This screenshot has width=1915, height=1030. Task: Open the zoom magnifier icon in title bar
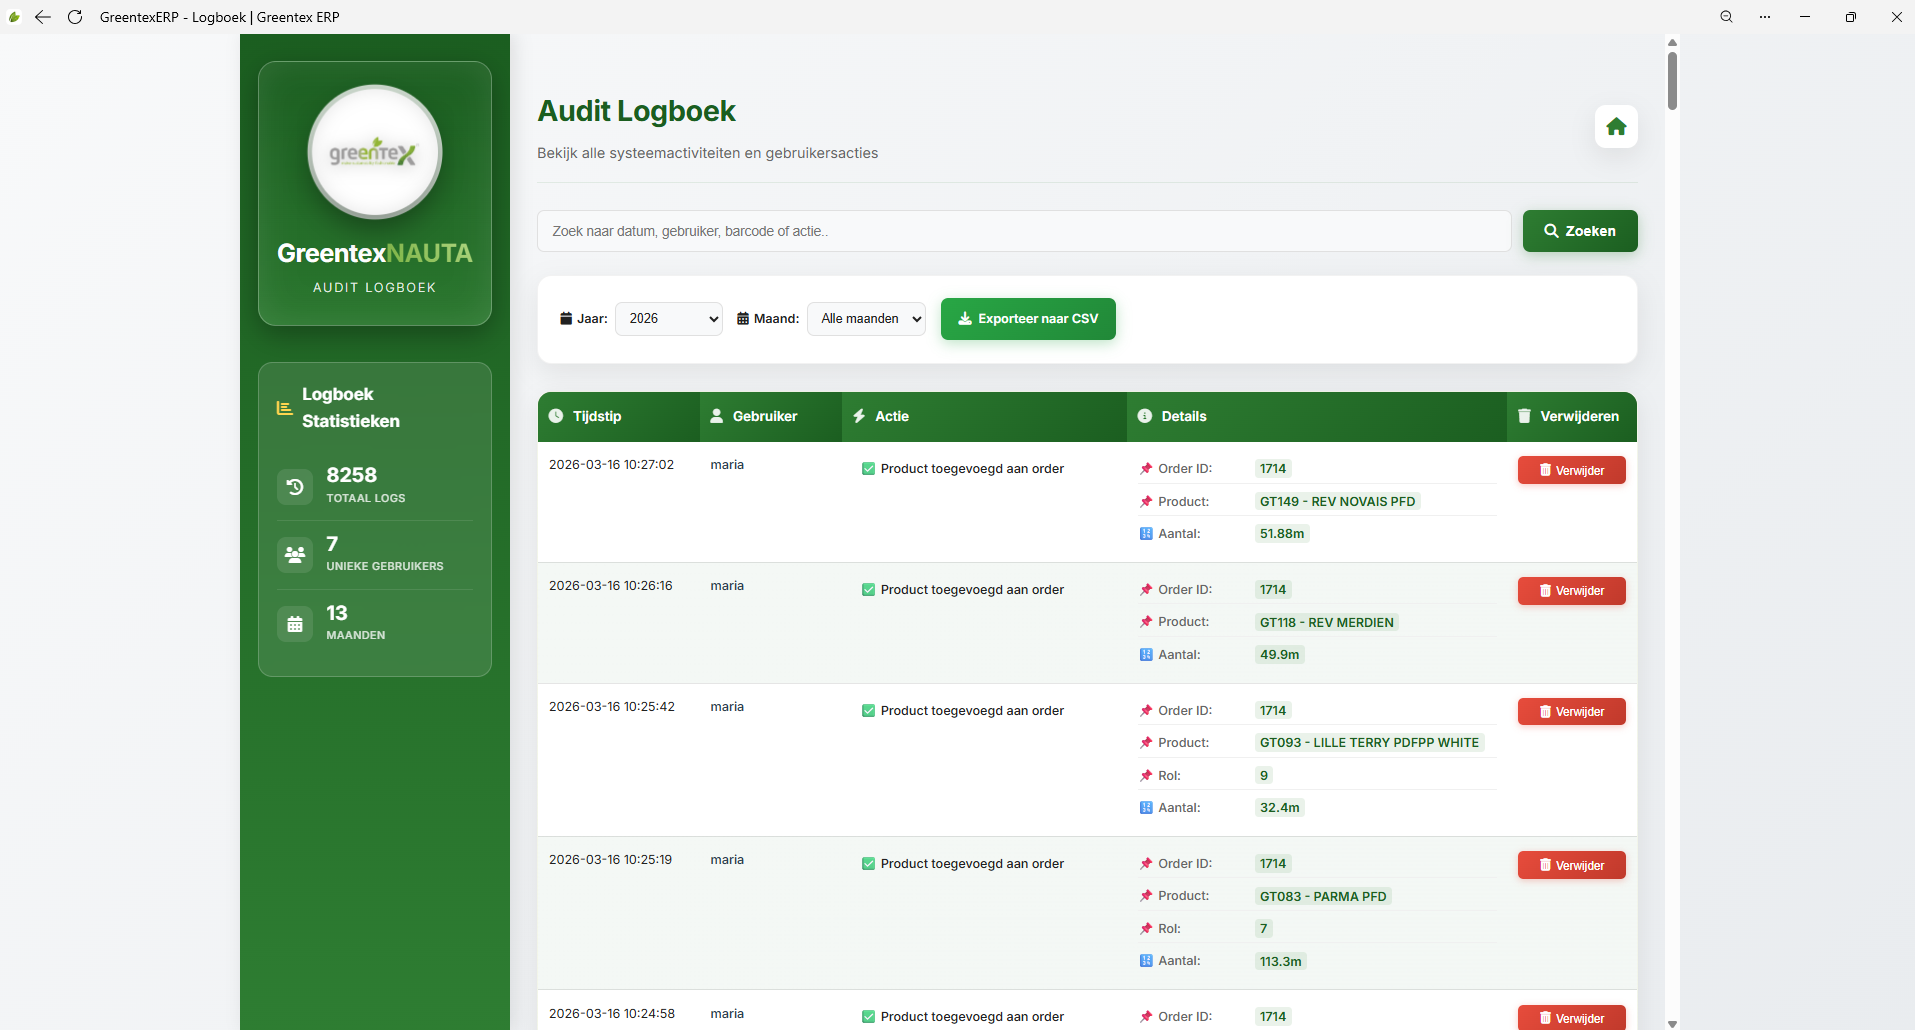click(1726, 17)
